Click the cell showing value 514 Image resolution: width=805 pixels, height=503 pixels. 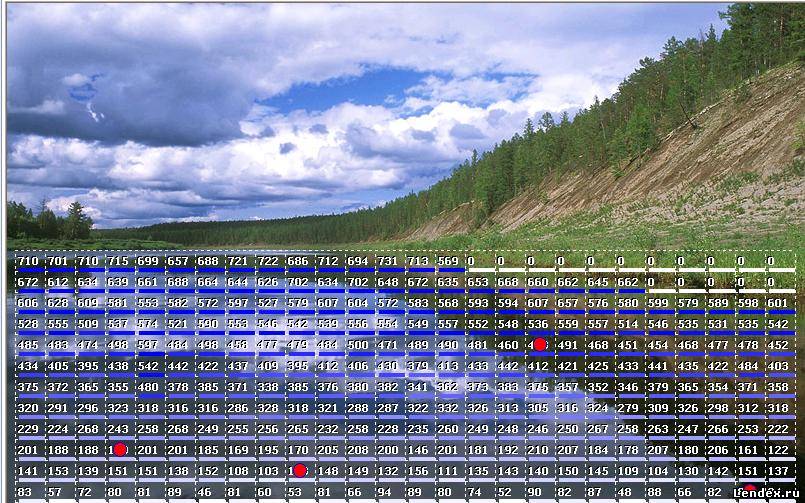coord(628,324)
